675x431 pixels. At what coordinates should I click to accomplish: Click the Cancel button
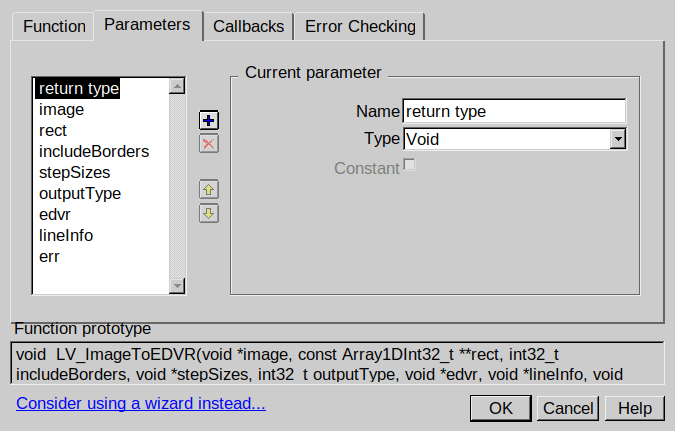[568, 408]
